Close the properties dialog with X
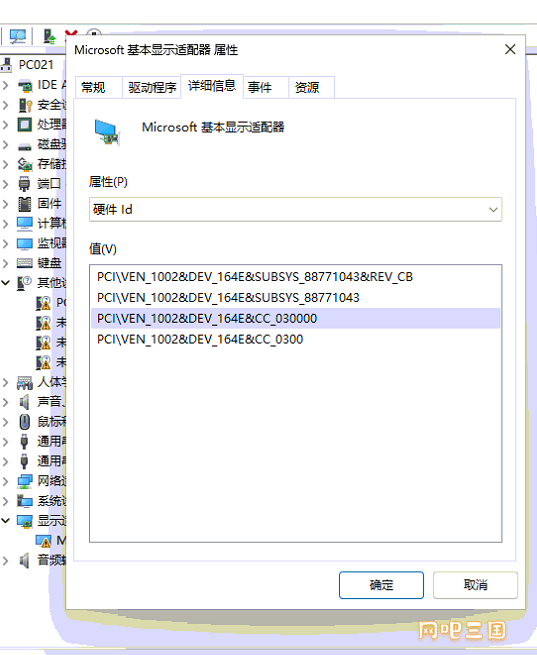Image resolution: width=537 pixels, height=655 pixels. point(510,50)
